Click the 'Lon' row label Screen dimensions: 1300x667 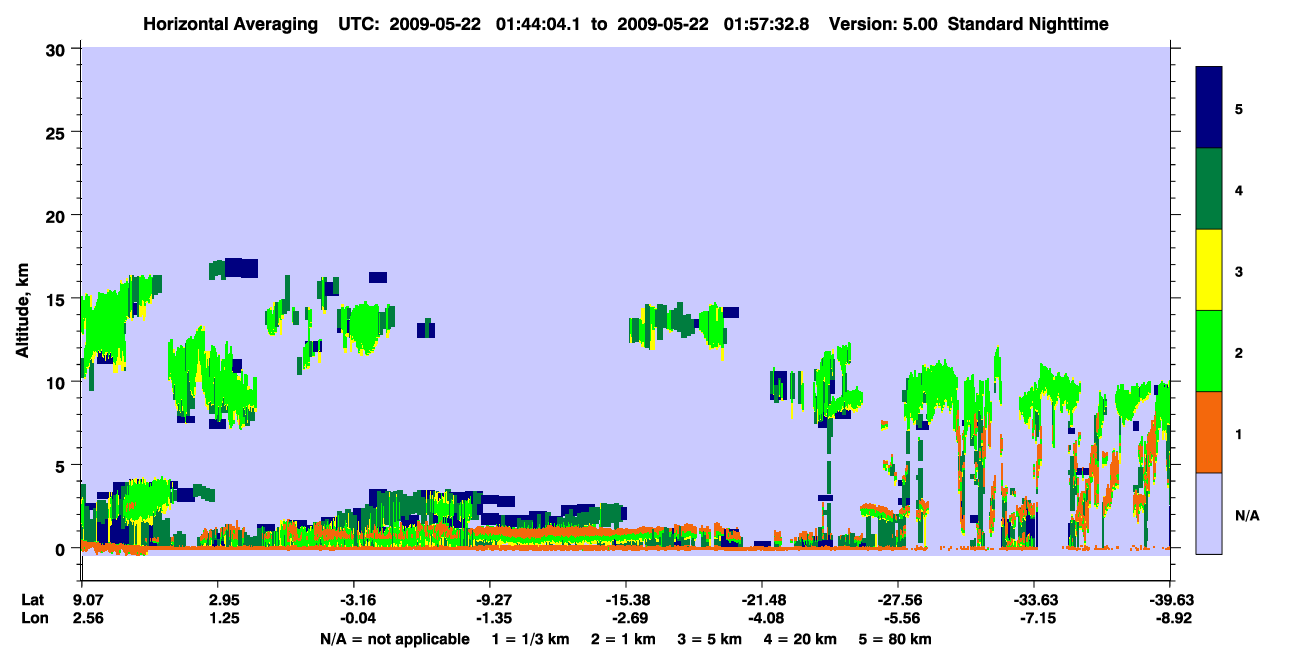coord(33,619)
